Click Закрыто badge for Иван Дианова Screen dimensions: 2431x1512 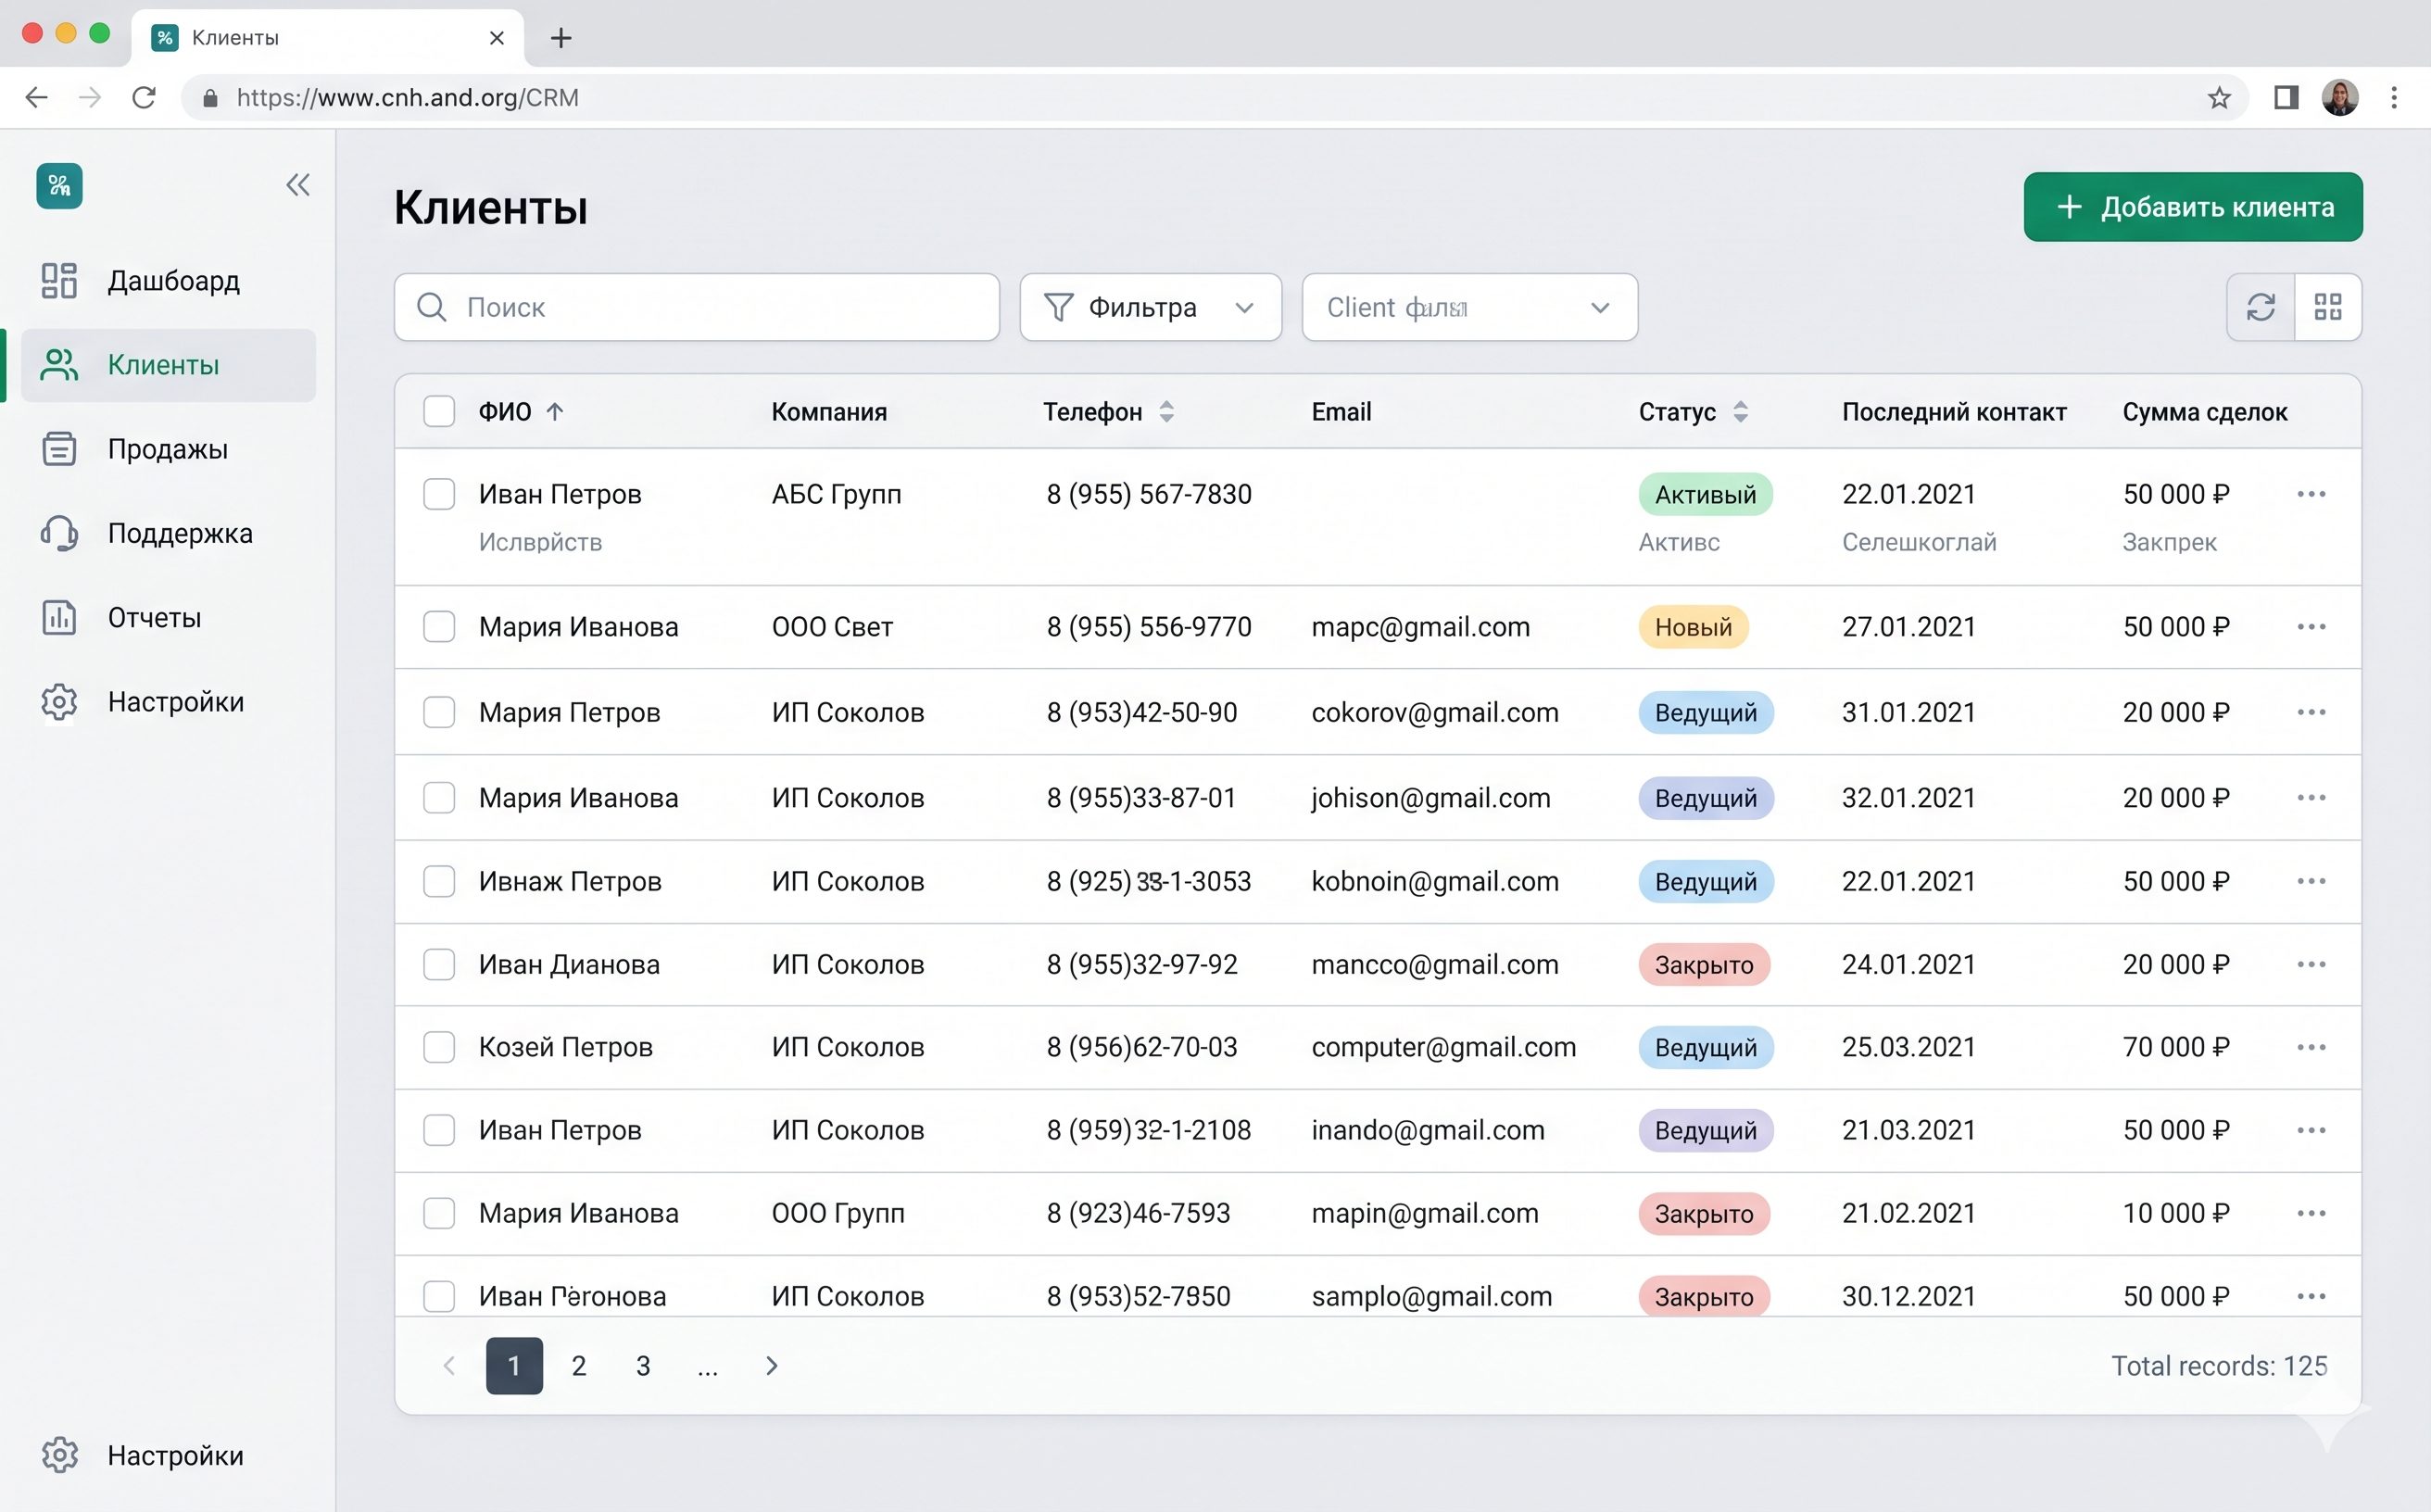(1704, 964)
